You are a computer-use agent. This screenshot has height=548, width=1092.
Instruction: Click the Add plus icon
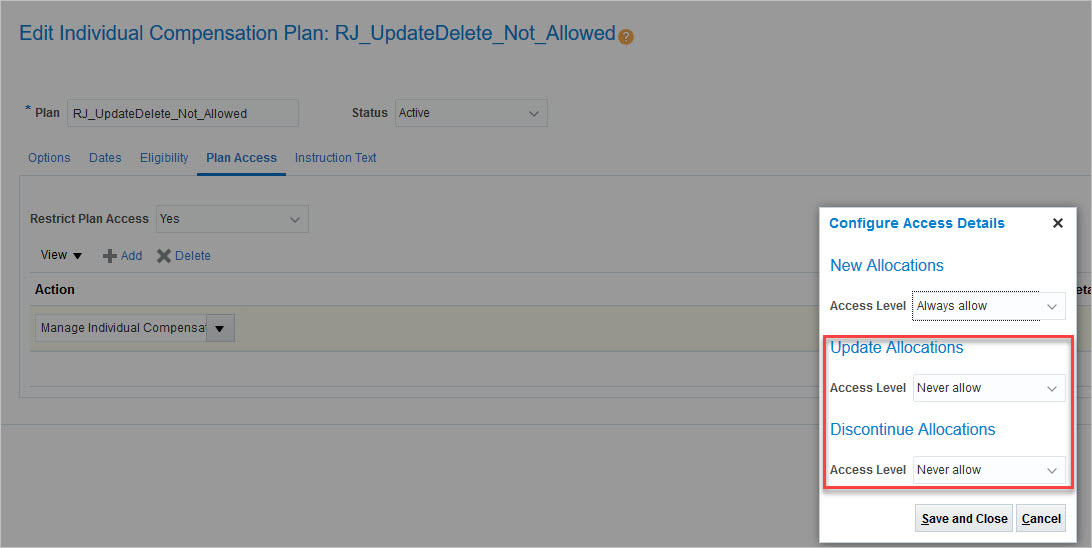[x=110, y=256]
